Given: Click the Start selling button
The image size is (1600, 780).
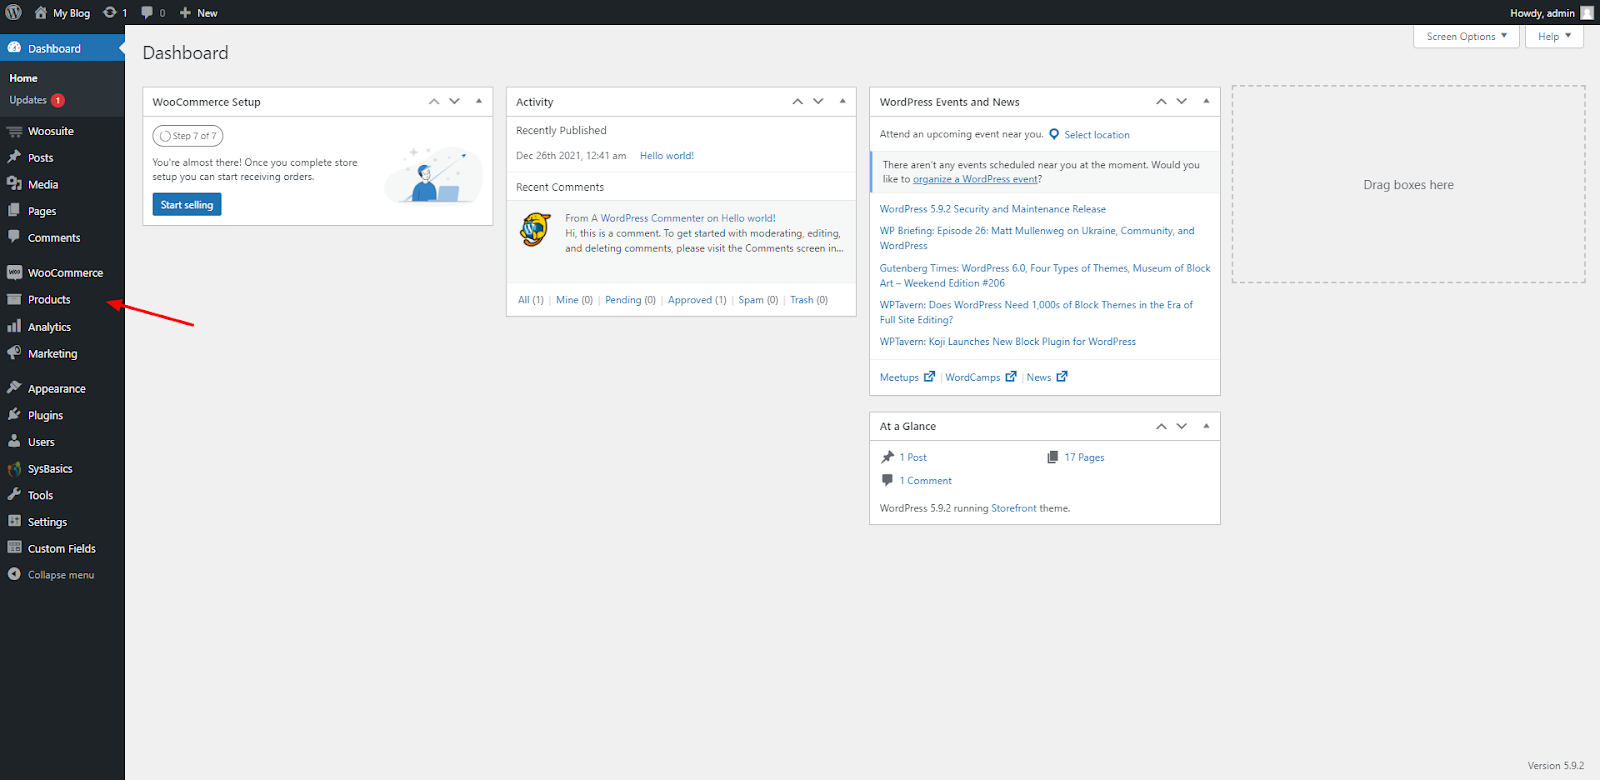Looking at the screenshot, I should tap(187, 204).
